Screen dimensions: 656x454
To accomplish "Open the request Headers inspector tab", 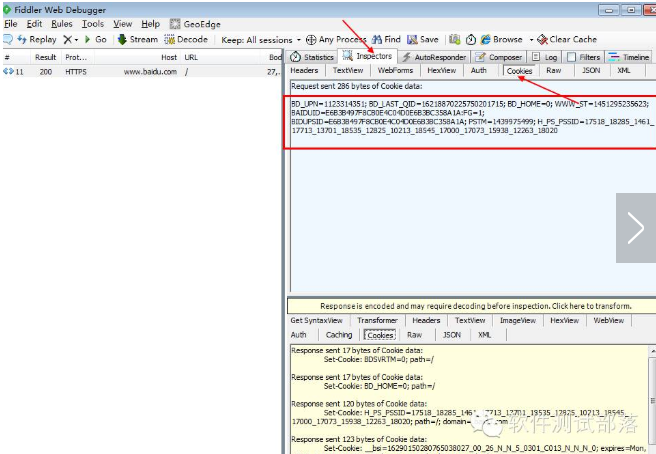I will (304, 71).
